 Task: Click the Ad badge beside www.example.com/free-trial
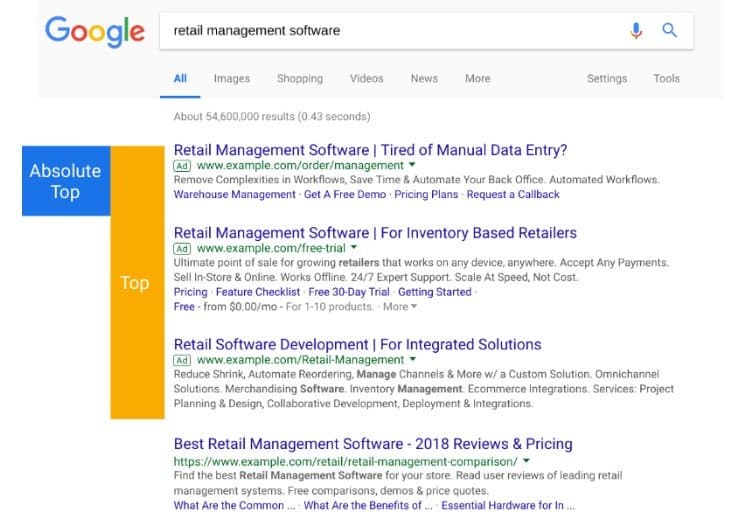(182, 248)
